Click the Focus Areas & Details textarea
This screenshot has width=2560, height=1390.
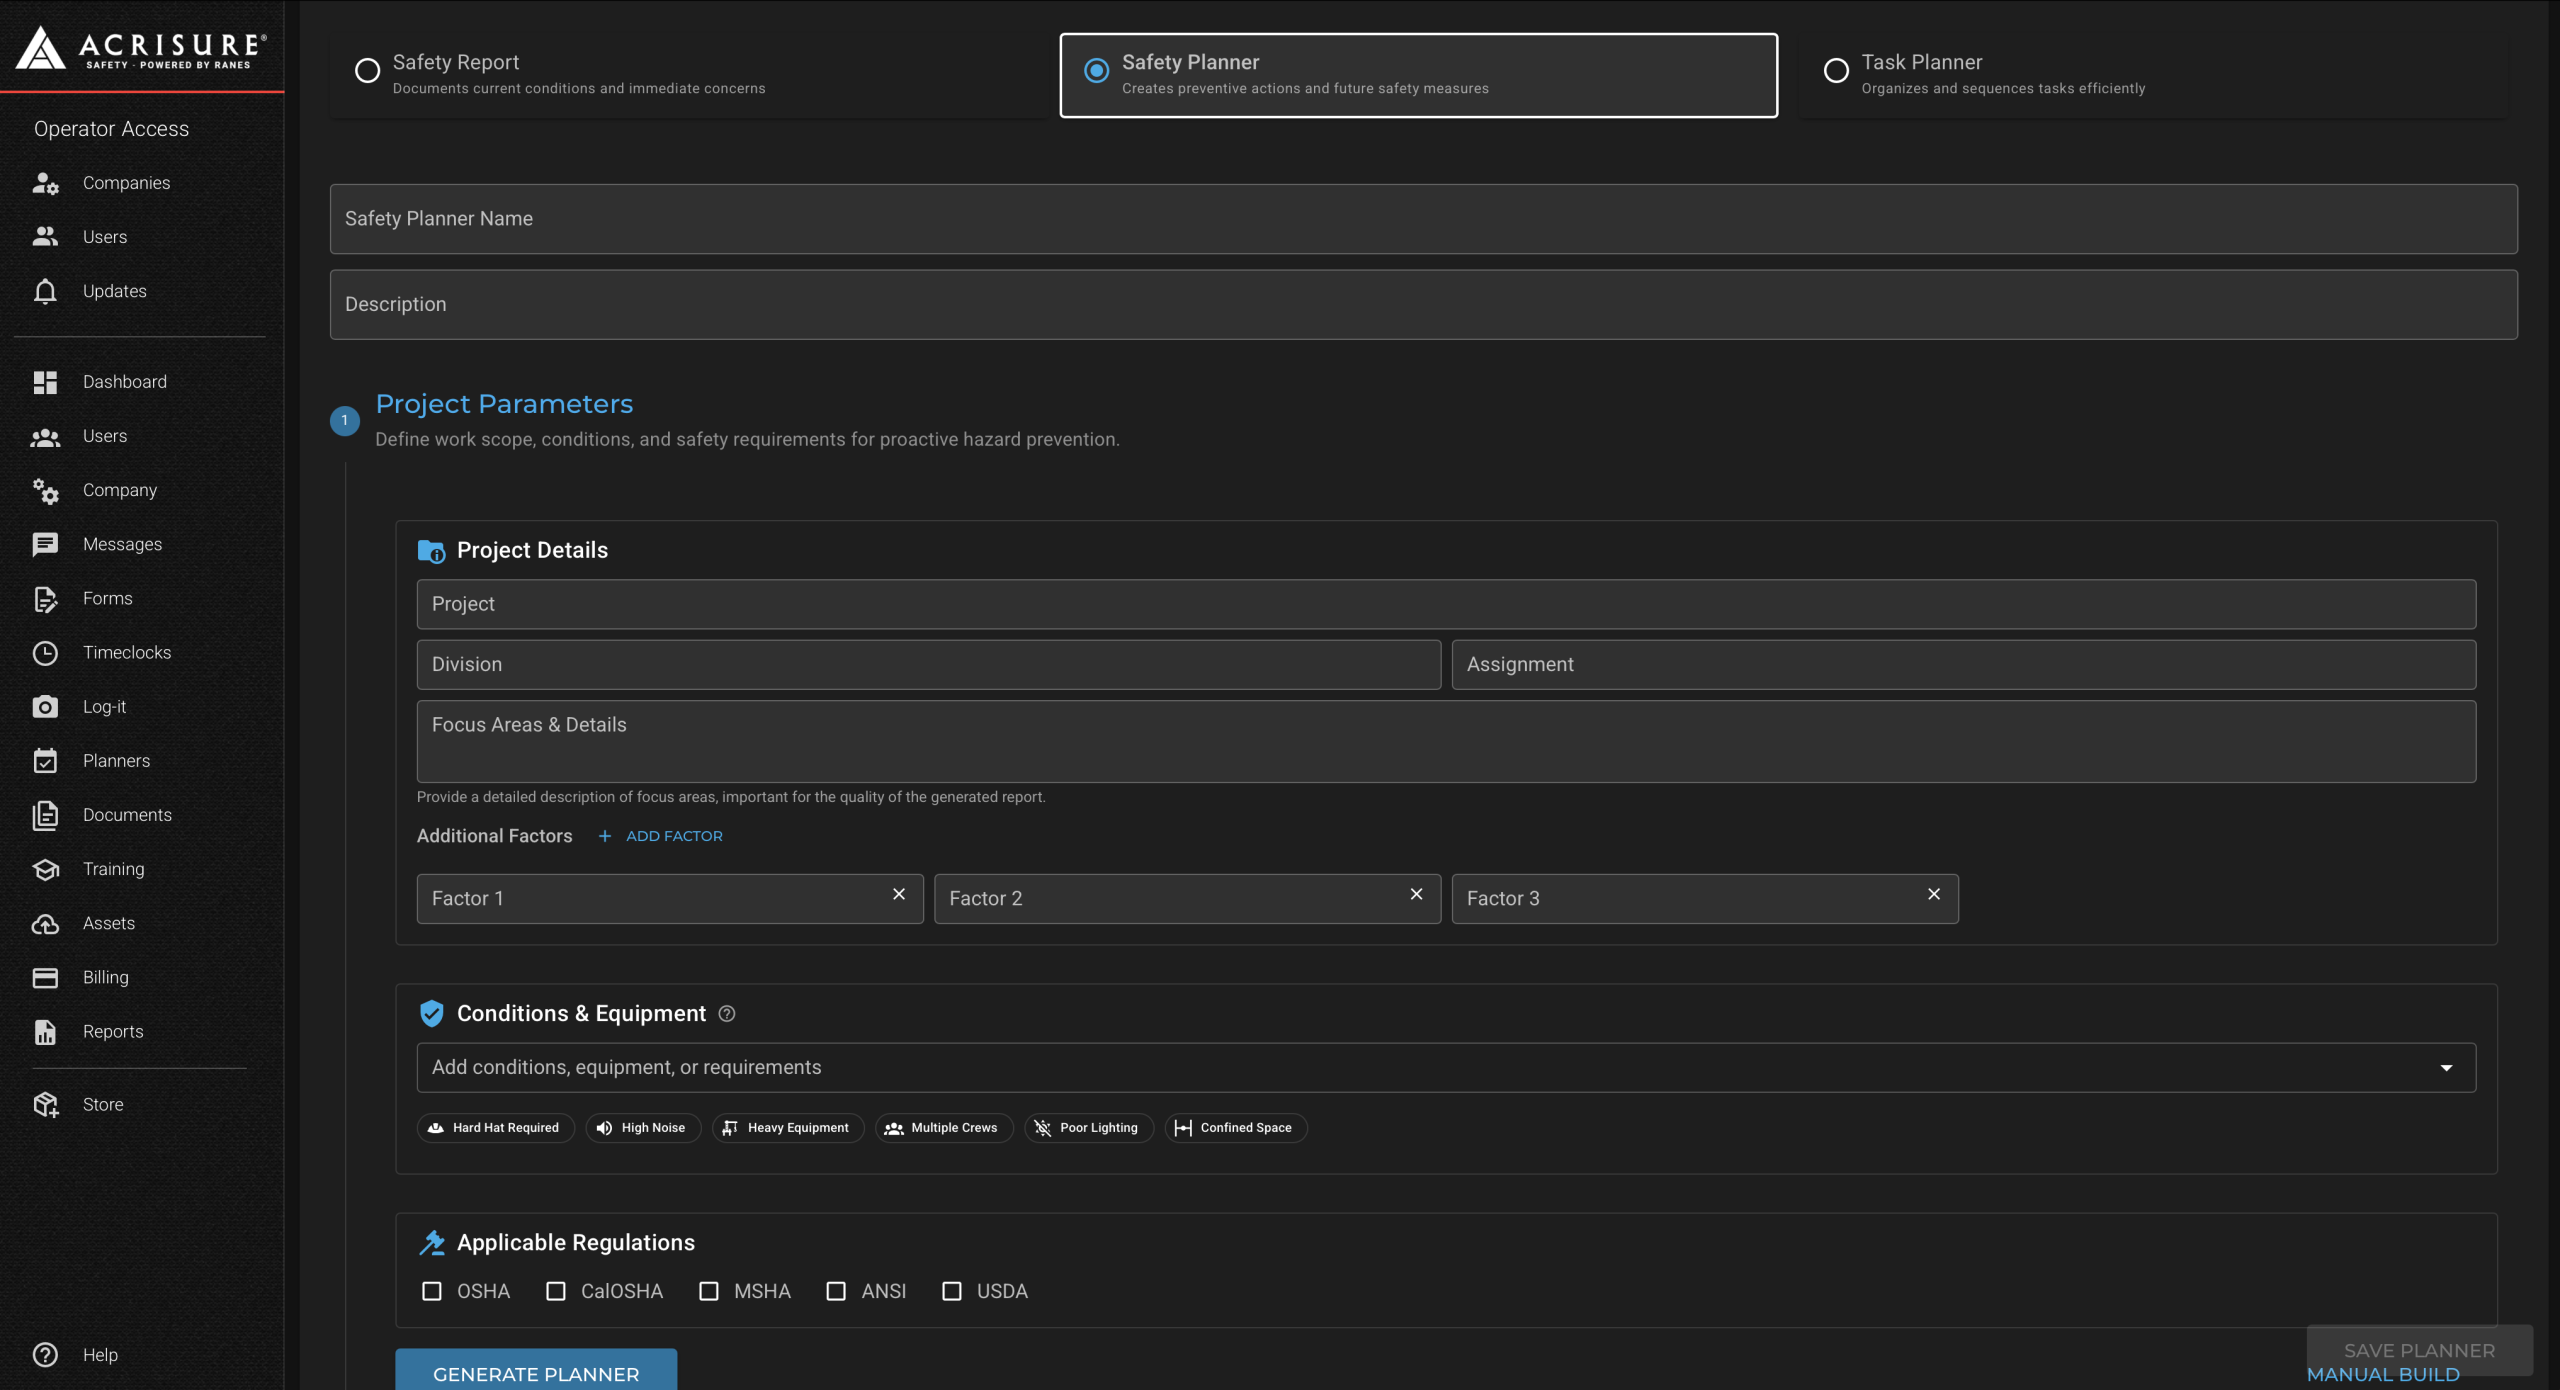pyautogui.click(x=1446, y=741)
